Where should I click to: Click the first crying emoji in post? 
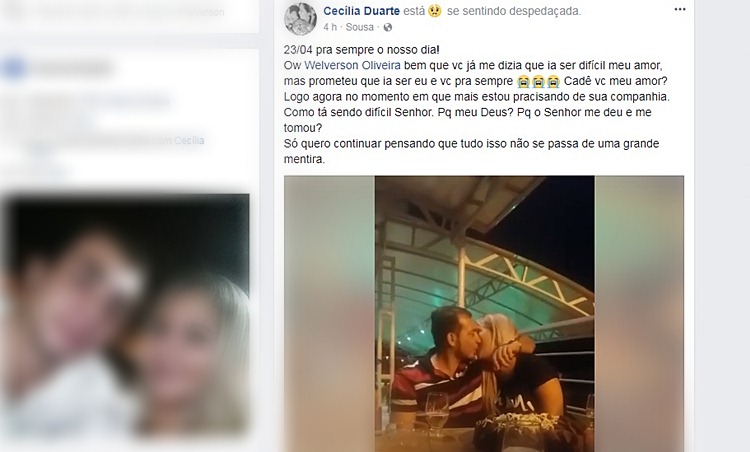tap(523, 81)
